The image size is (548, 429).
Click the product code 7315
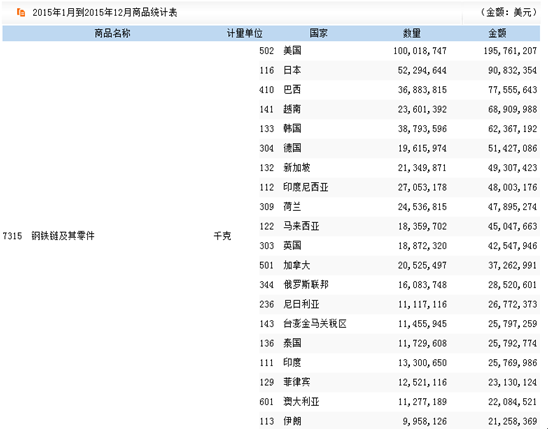pyautogui.click(x=12, y=236)
